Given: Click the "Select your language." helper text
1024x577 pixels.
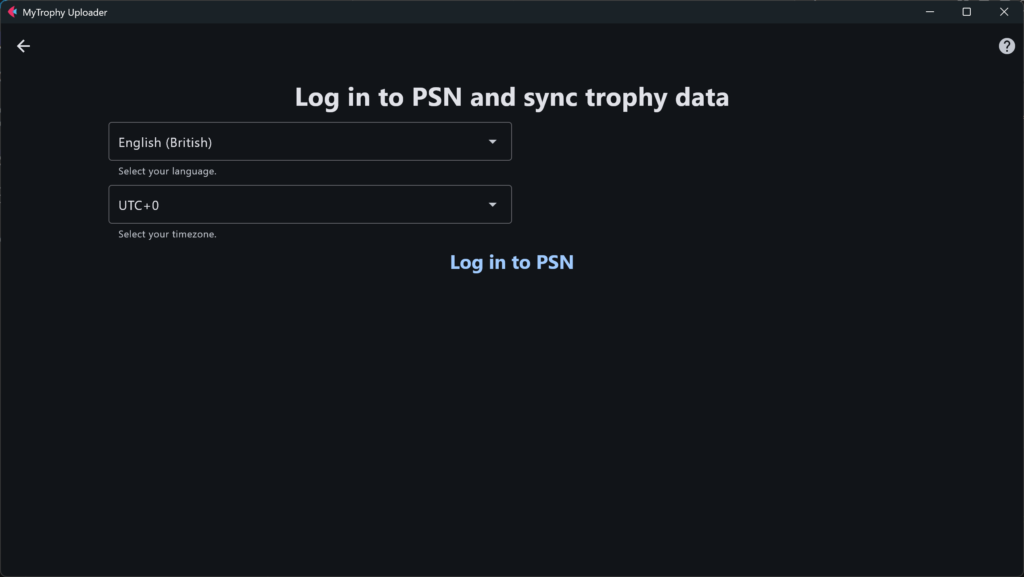Looking at the screenshot, I should point(167,171).
